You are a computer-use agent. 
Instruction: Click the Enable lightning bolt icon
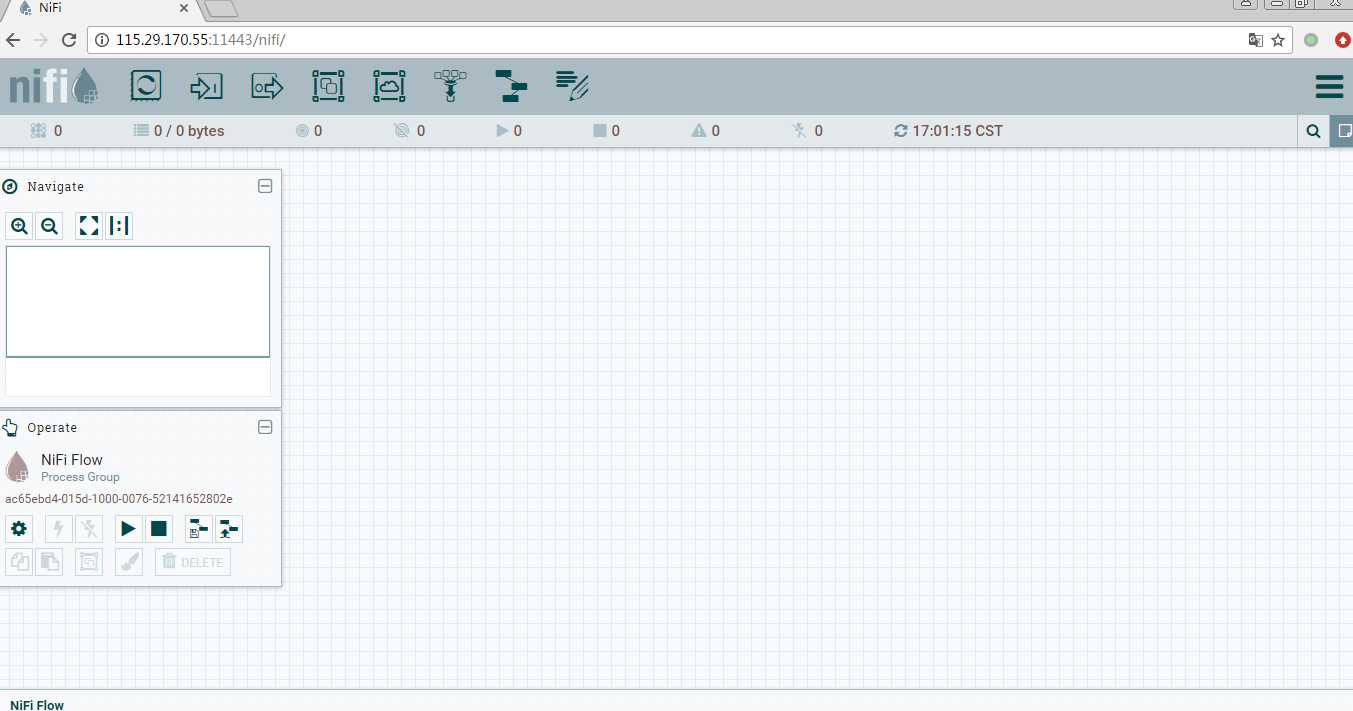point(59,529)
